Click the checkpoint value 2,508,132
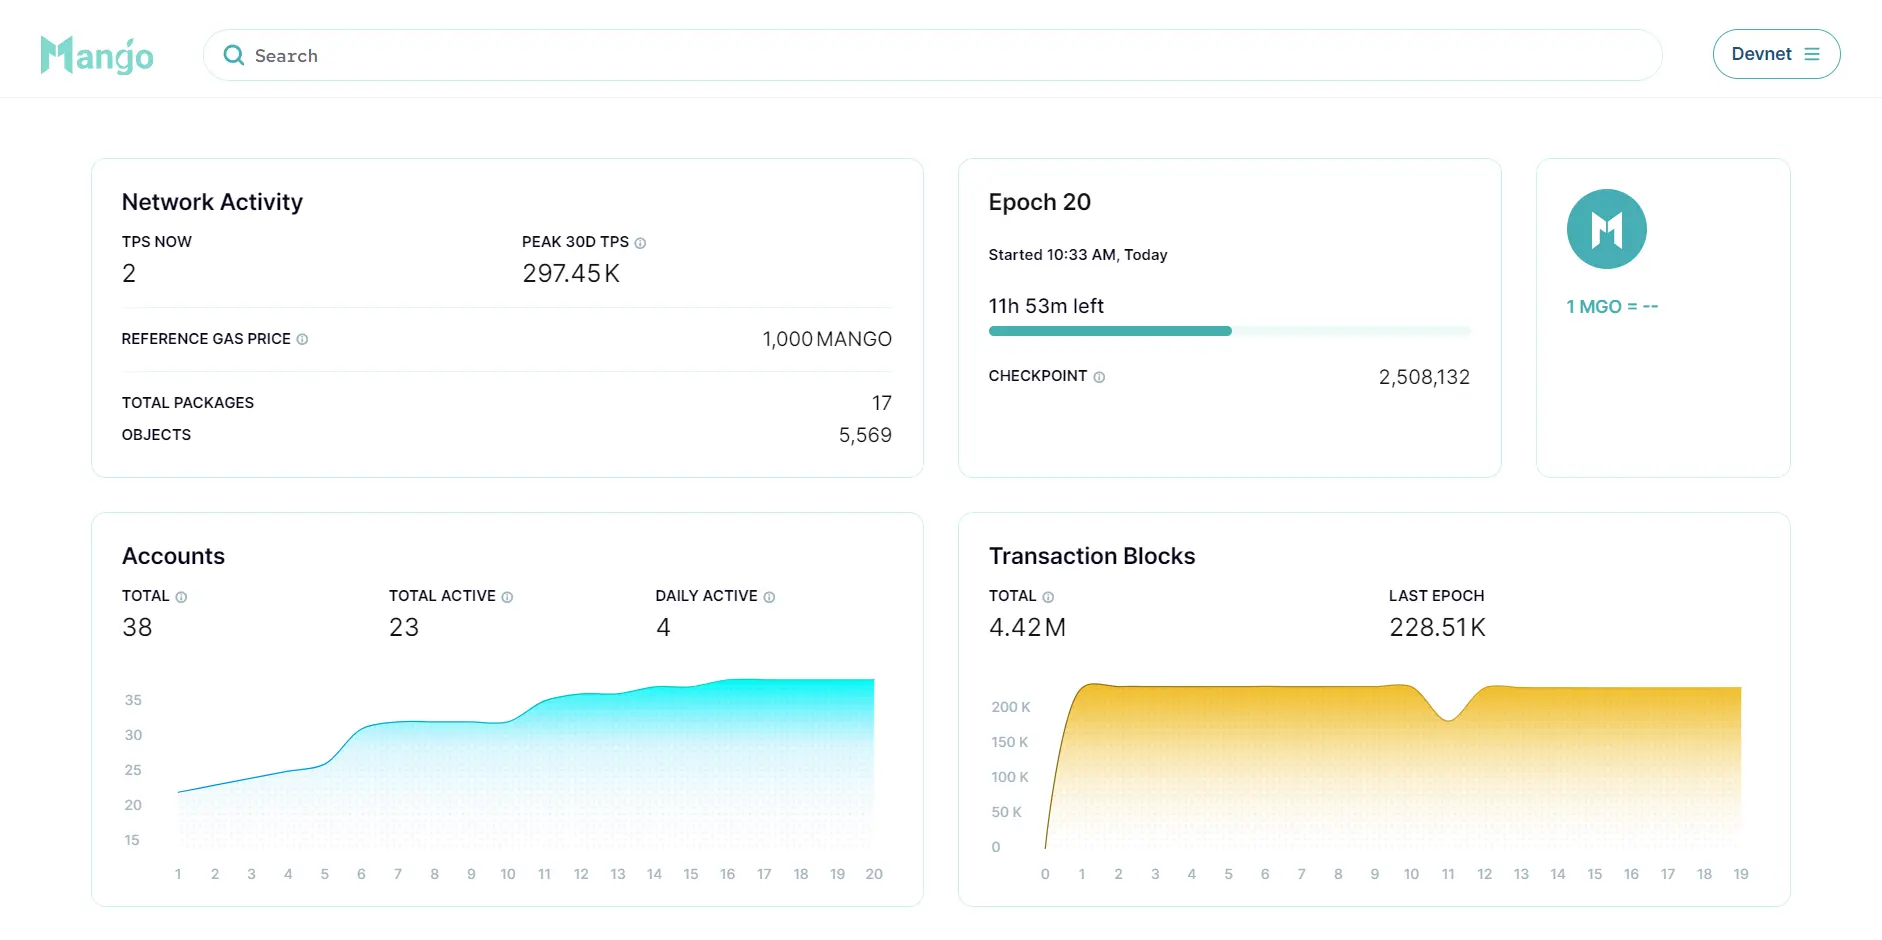 tap(1424, 377)
